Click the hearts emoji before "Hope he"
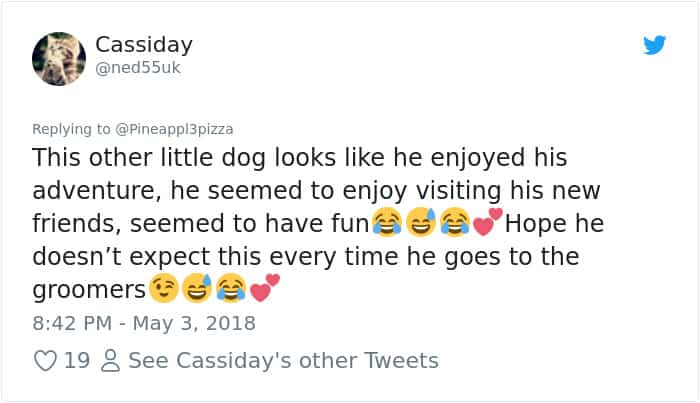This screenshot has height=403, width=700. pos(487,221)
